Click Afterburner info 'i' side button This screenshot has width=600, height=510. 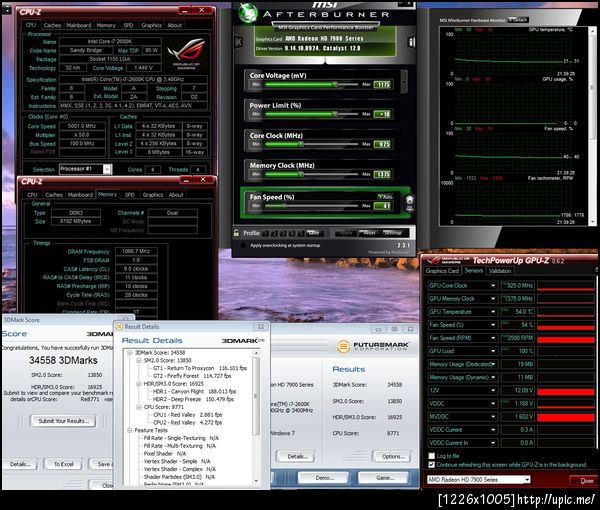412,42
